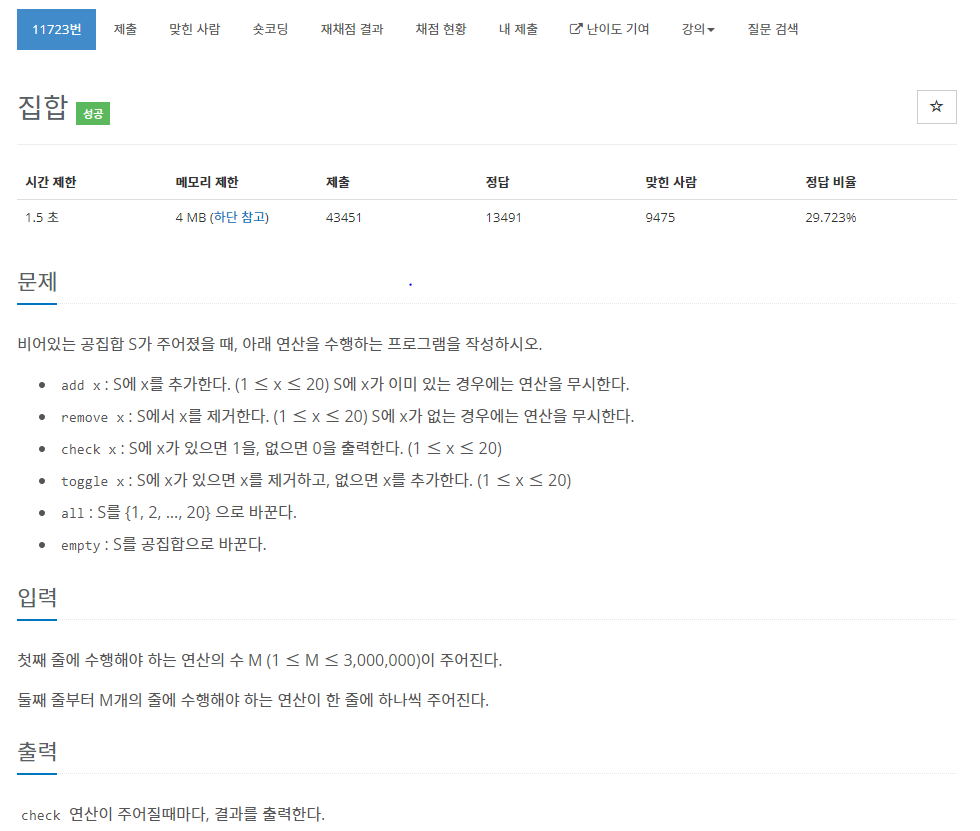Click the time limit value 1.5 초

pos(42,217)
